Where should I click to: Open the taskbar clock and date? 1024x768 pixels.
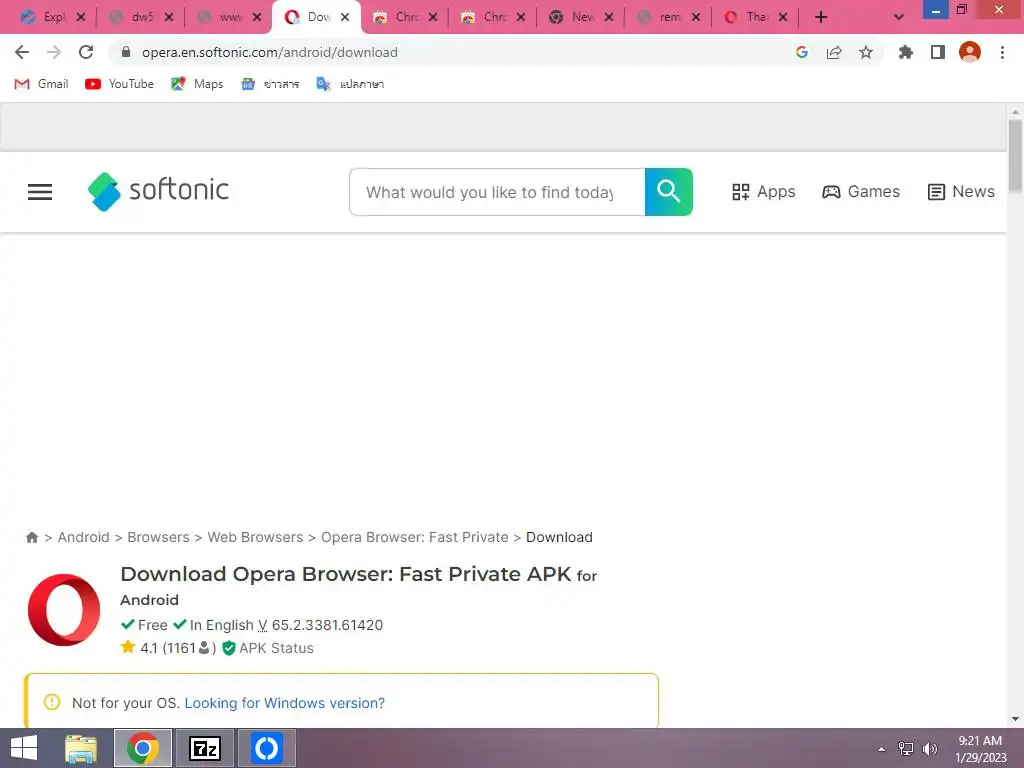click(x=981, y=749)
